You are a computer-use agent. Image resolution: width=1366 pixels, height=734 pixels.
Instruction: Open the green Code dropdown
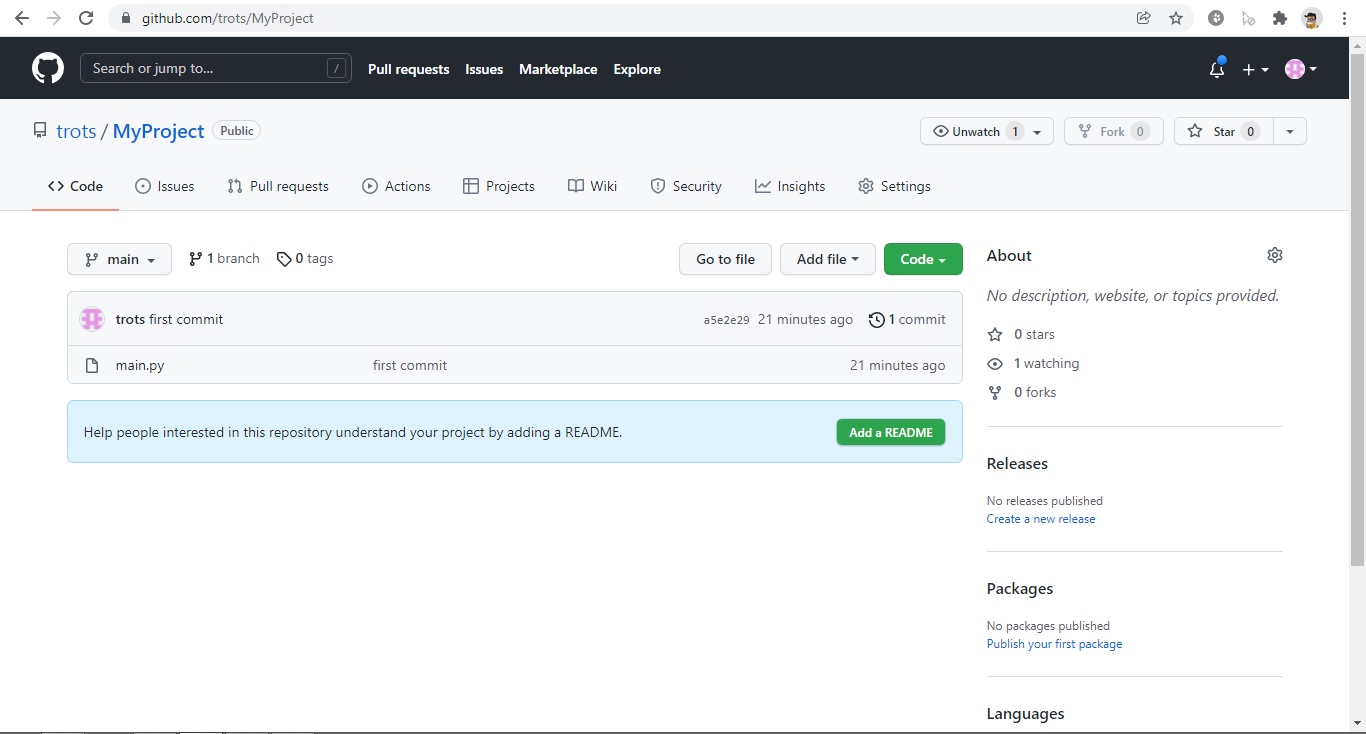pos(923,259)
